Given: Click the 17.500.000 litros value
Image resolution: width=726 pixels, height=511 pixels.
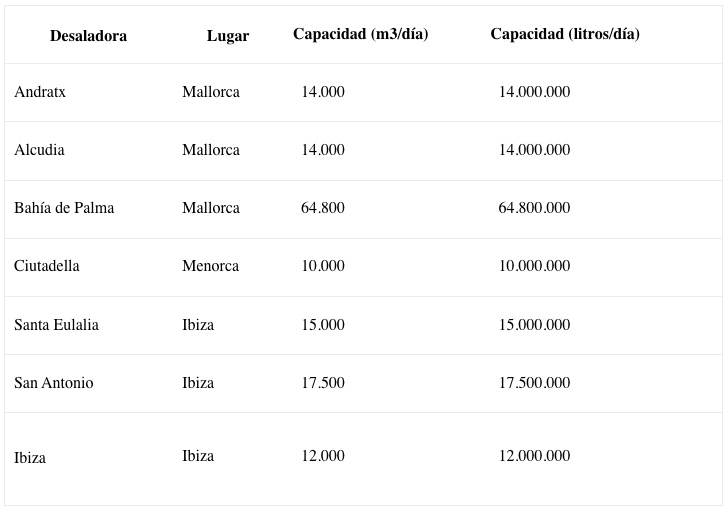Looking at the screenshot, I should point(534,383).
